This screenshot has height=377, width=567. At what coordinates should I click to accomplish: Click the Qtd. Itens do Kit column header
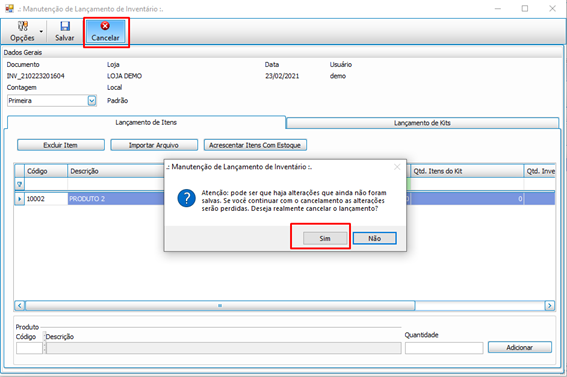467,171
